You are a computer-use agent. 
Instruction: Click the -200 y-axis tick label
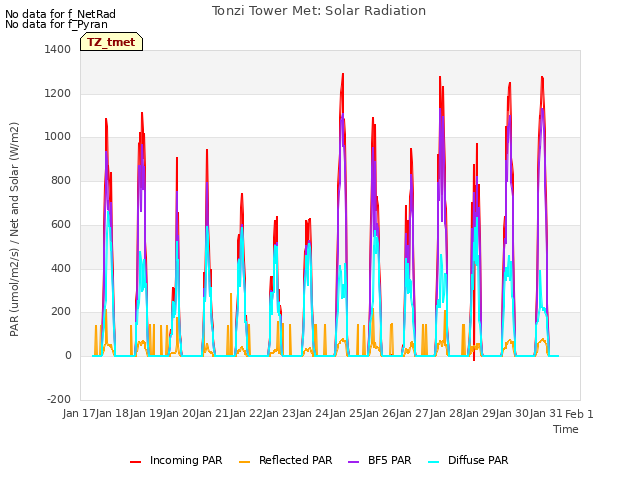pyautogui.click(x=59, y=399)
